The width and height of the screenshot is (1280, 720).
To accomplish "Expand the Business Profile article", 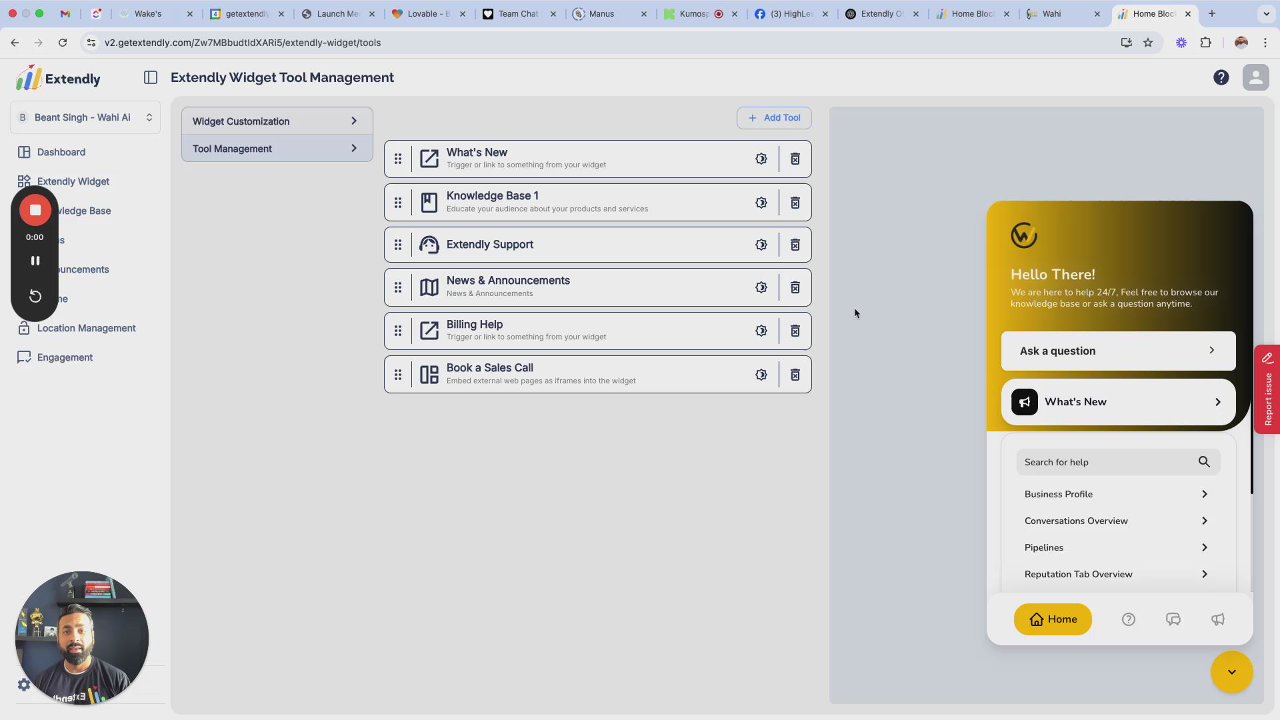I will click(1118, 494).
